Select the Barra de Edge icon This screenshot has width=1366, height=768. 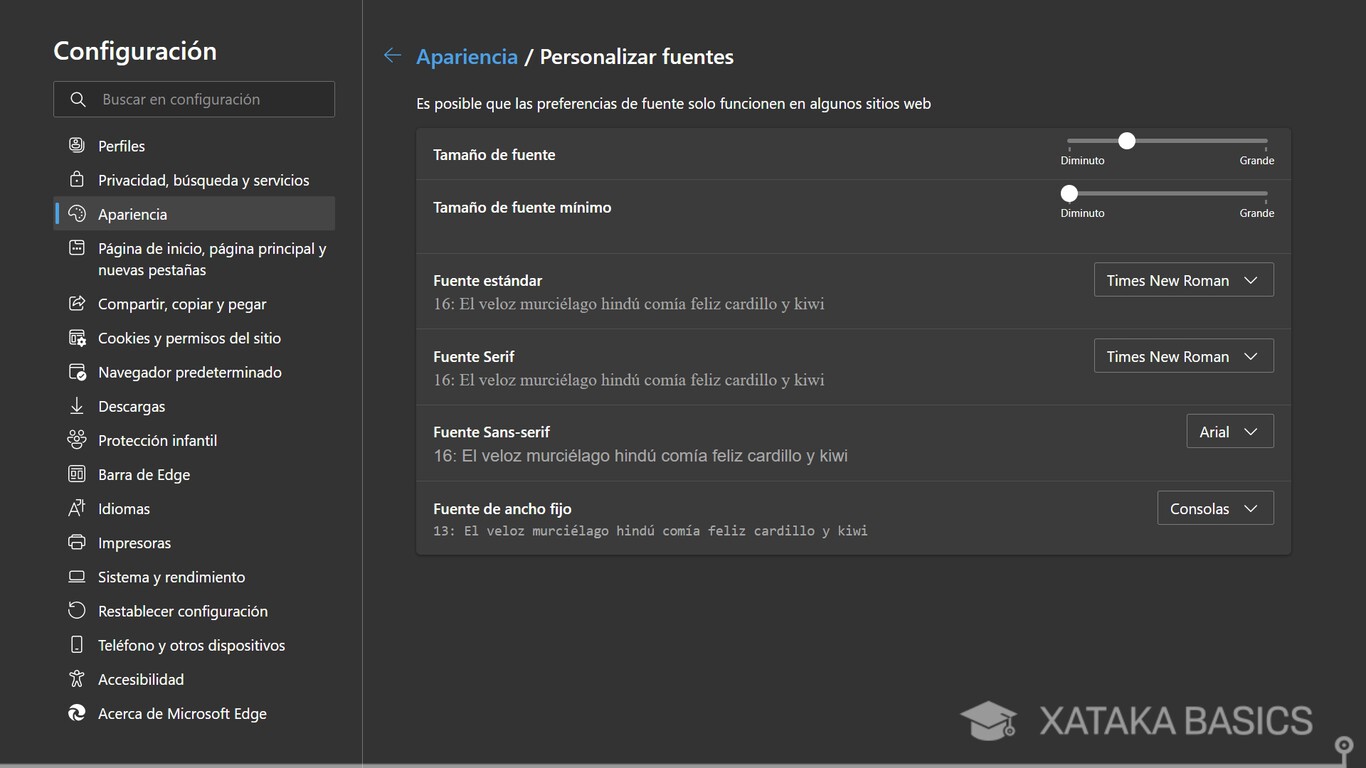click(77, 474)
